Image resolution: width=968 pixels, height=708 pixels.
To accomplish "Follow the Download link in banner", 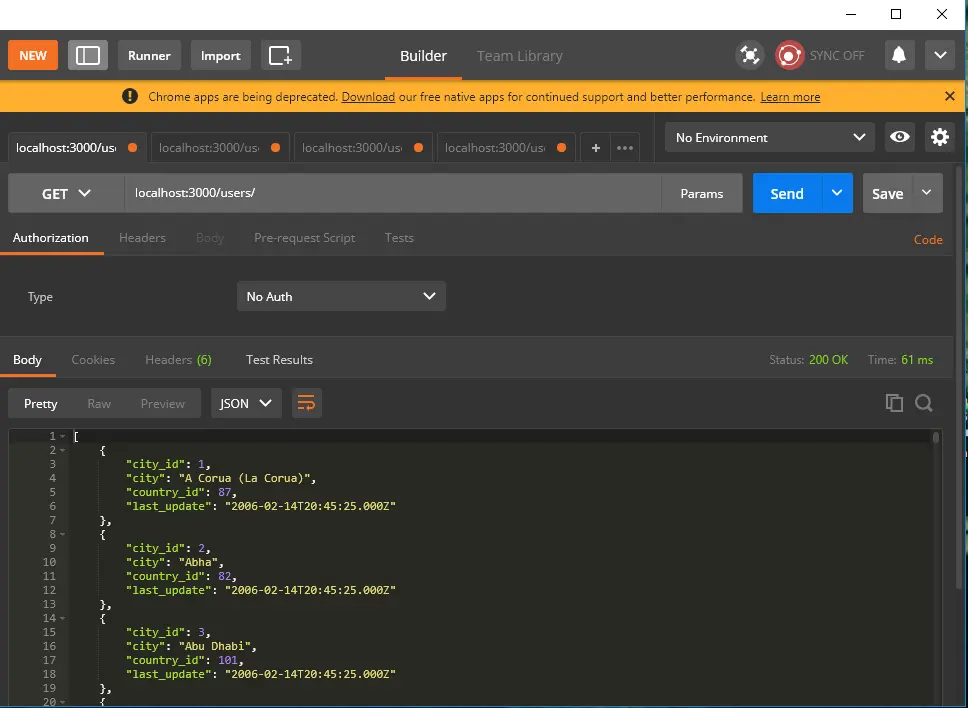I will [368, 97].
